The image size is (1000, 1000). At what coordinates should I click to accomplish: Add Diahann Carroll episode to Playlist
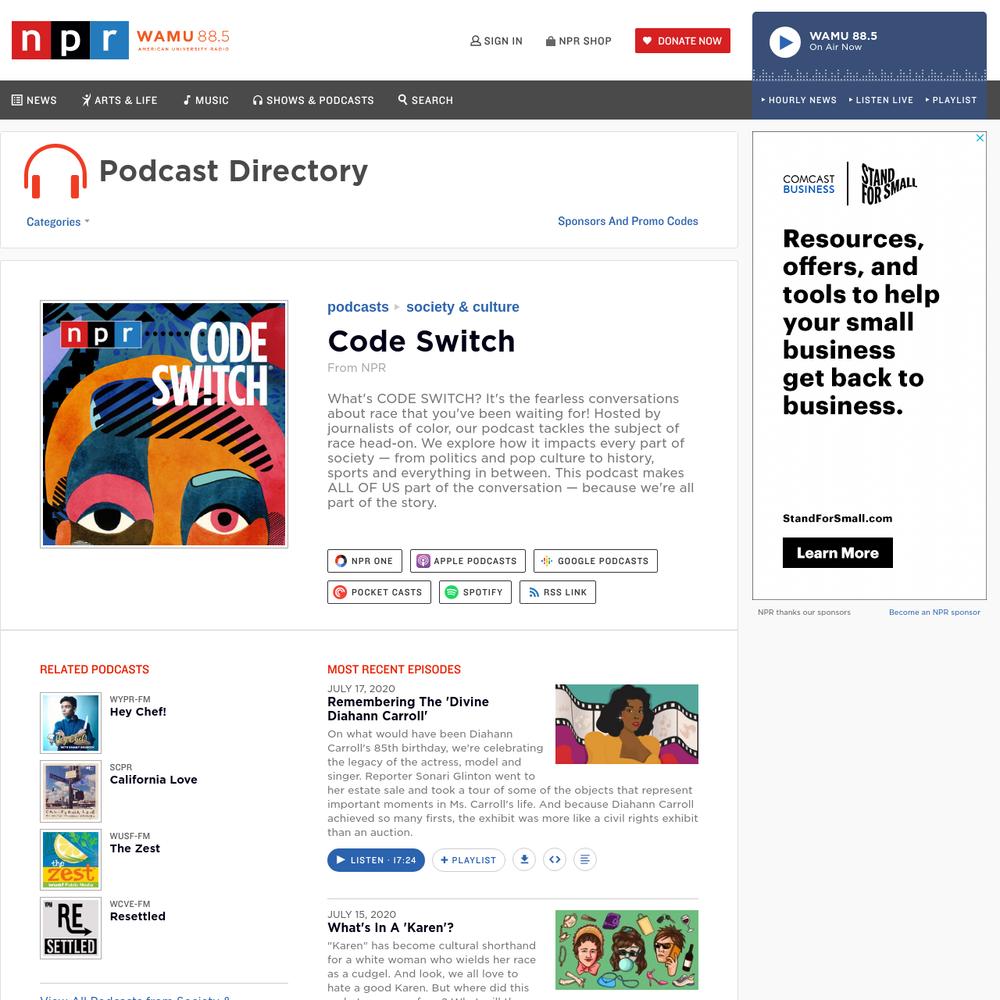[x=469, y=860]
